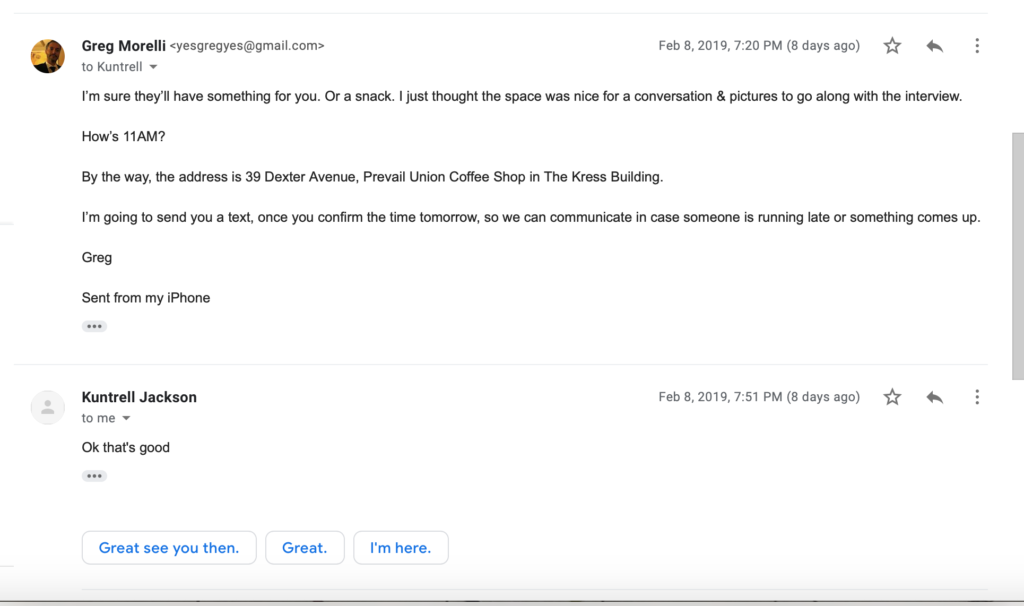The height and width of the screenshot is (606, 1024).
Task: Click Greg Morelli's profile photo
Action: click(48, 56)
